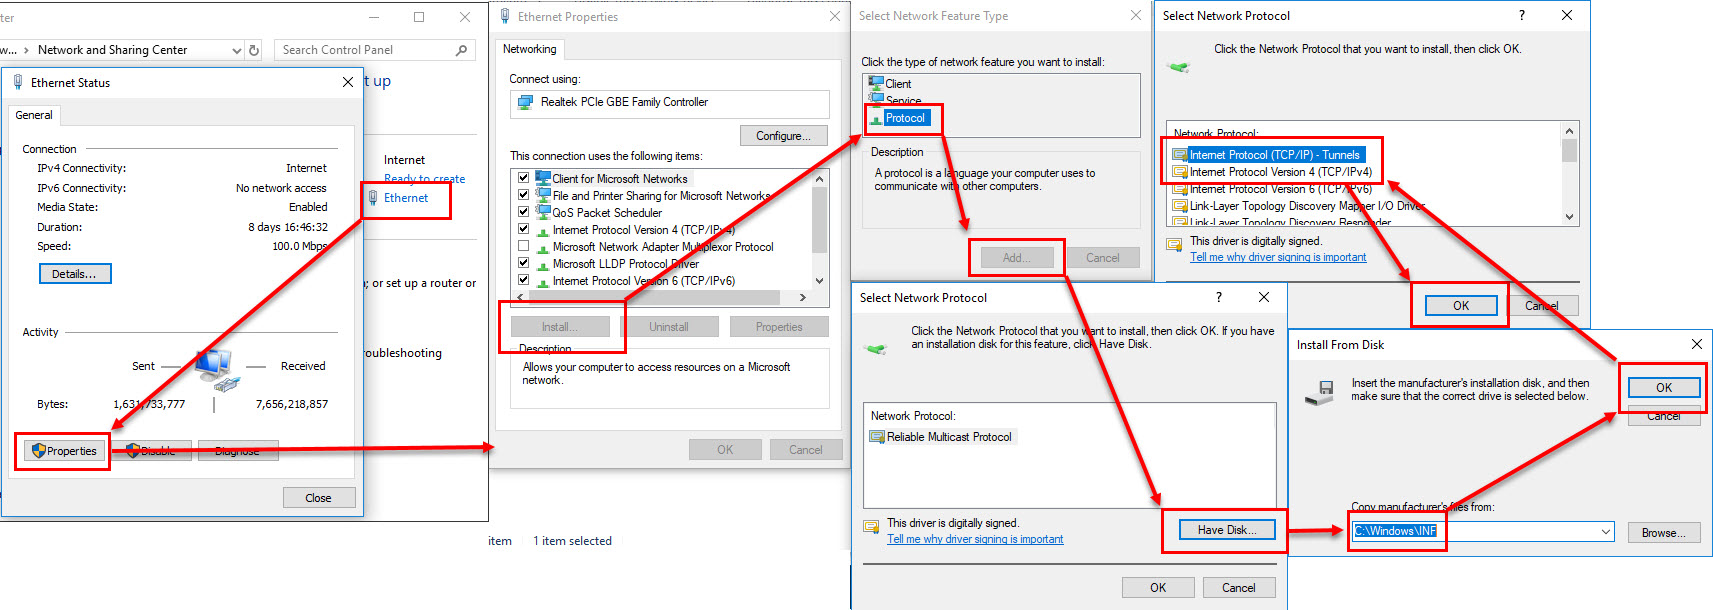Open the first driver signing help link

click(x=1277, y=257)
